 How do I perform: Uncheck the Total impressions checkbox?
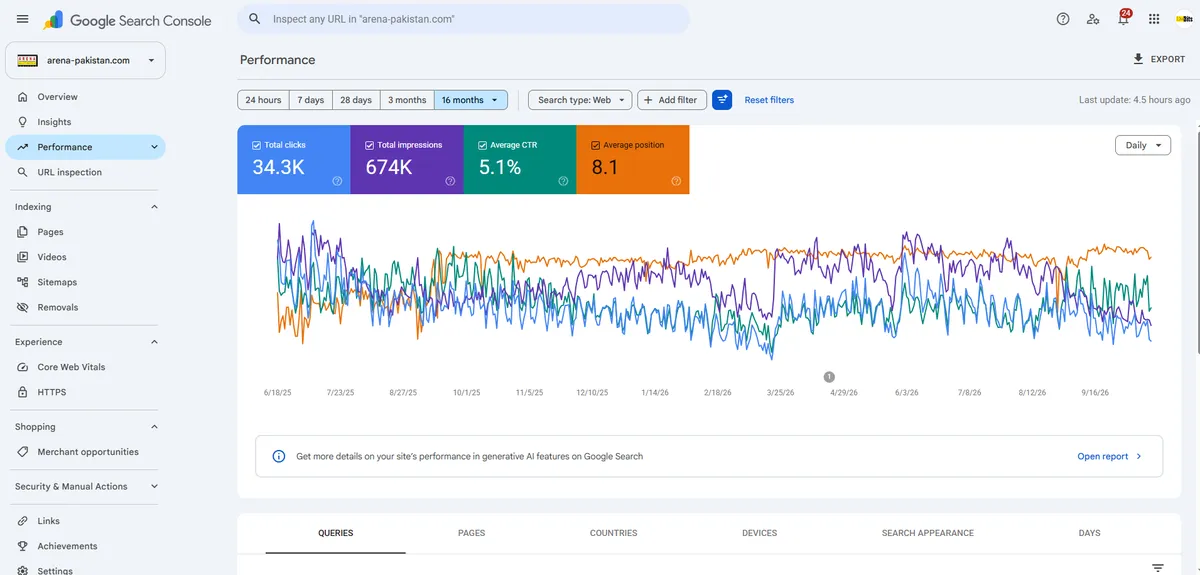tap(370, 145)
